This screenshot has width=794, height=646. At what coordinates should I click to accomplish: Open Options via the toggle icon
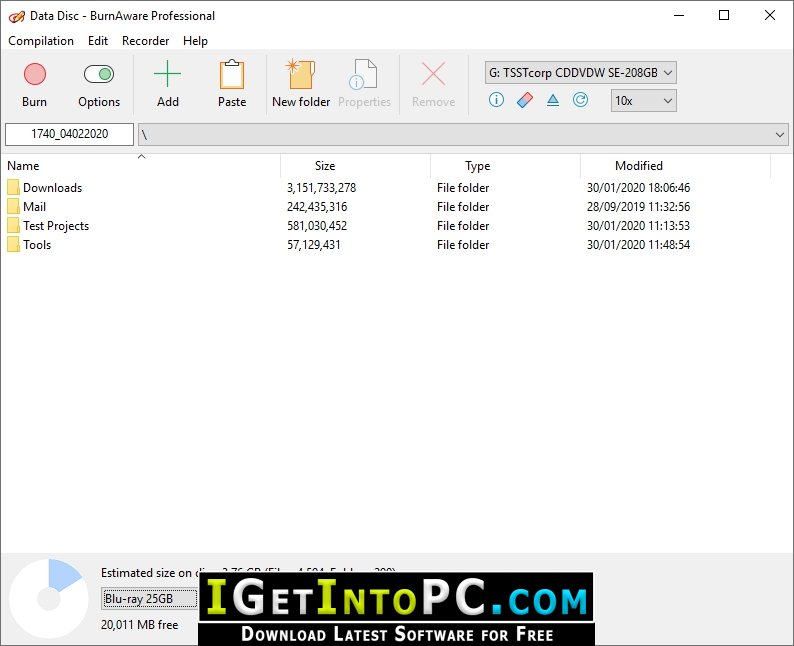[x=99, y=74]
